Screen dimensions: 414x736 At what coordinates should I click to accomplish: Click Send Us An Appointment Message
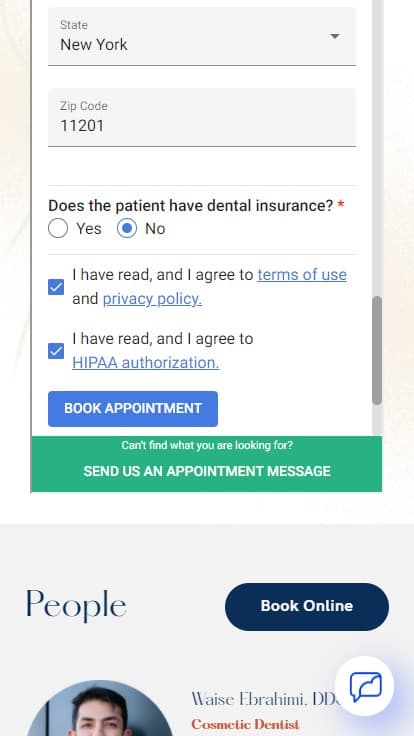(207, 471)
